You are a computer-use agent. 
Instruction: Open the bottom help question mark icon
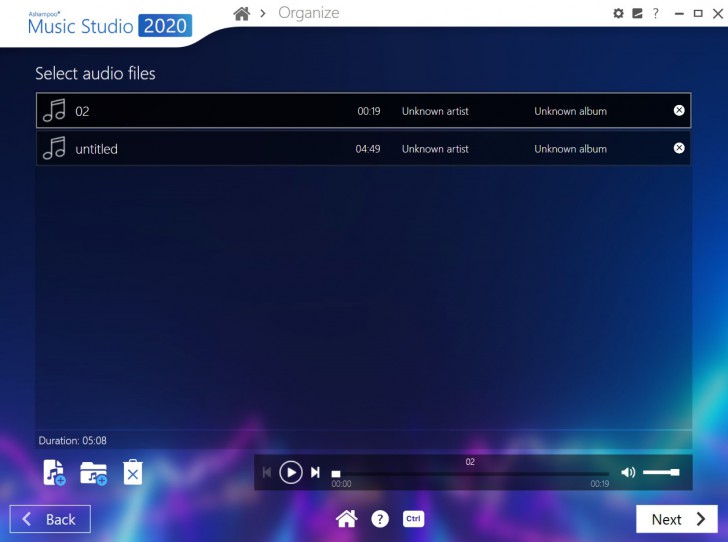[x=380, y=519]
